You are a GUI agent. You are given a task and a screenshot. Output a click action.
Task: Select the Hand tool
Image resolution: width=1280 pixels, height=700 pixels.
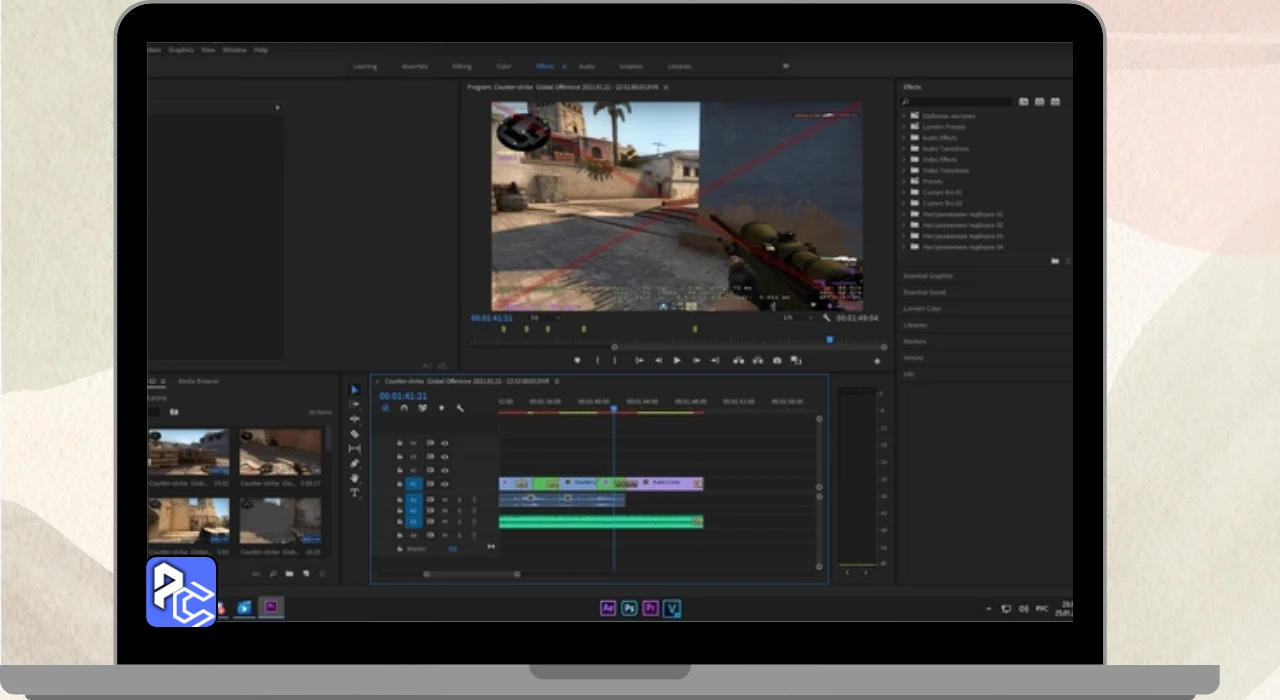tap(354, 478)
